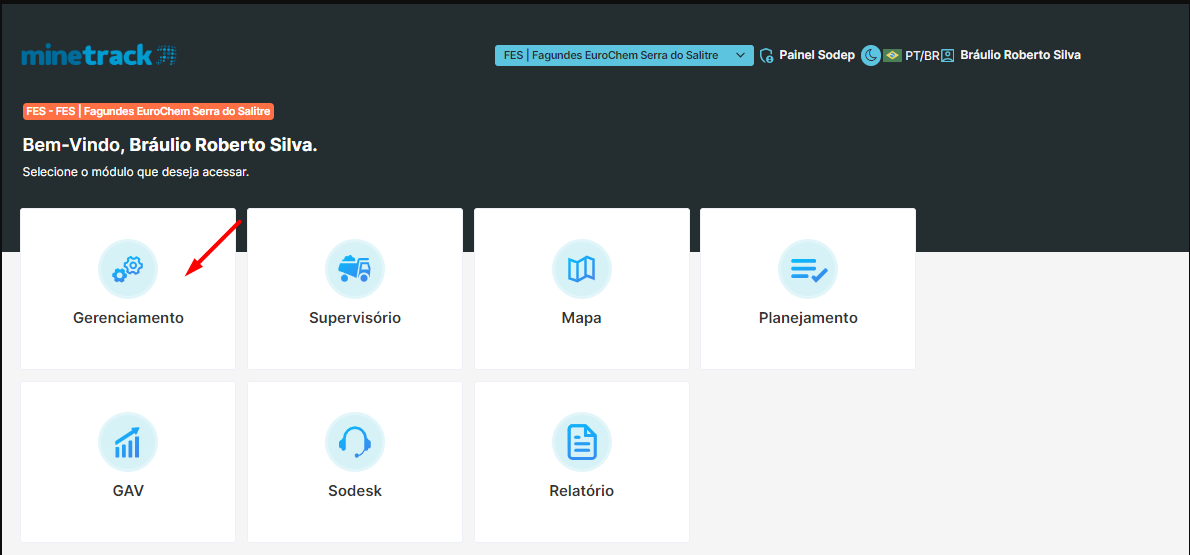Click the orange FES - FES site badge
Screen dimensions: 1190x555
point(148,111)
